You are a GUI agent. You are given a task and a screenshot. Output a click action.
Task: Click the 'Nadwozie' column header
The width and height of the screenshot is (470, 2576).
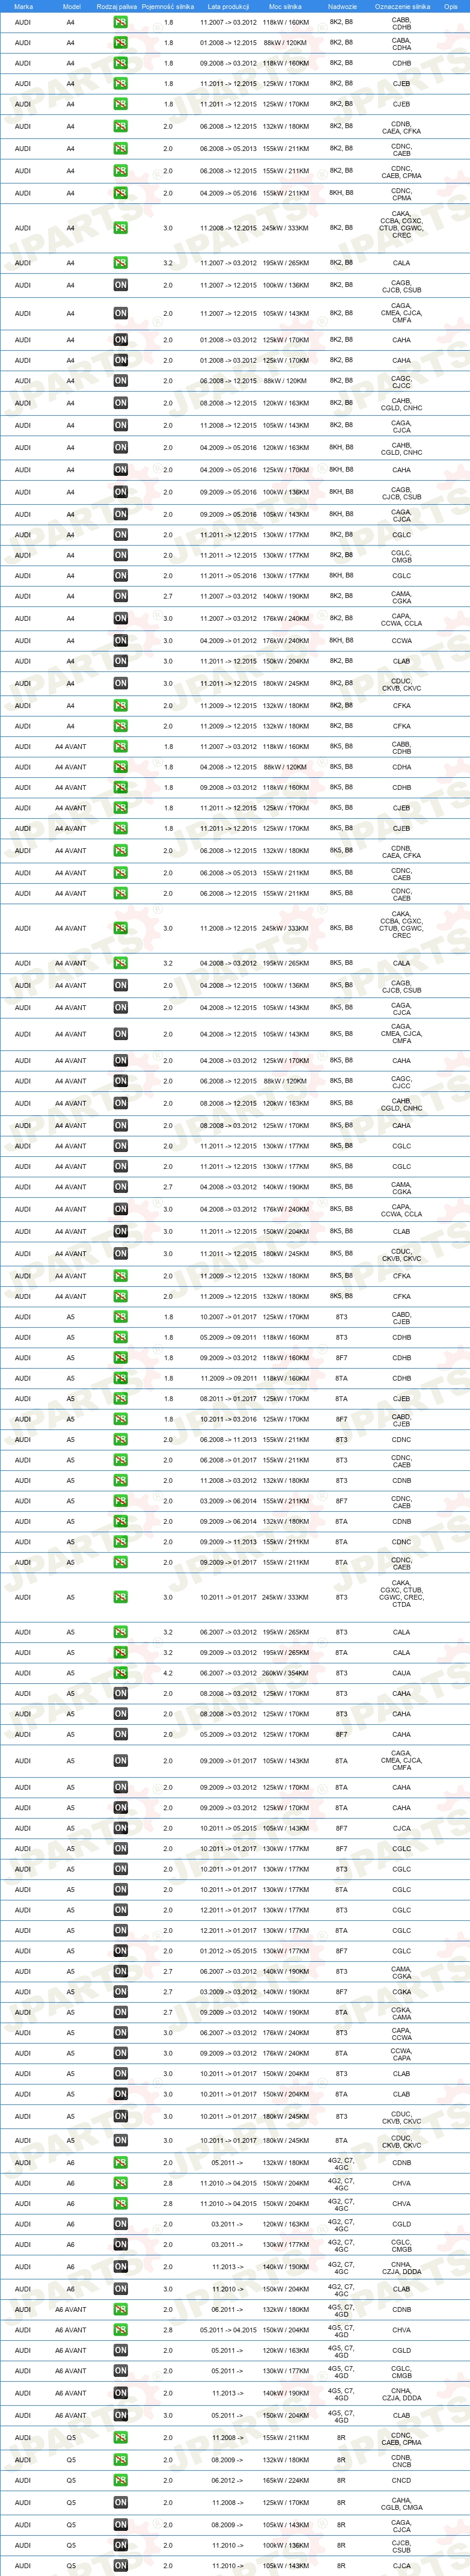[x=342, y=6]
